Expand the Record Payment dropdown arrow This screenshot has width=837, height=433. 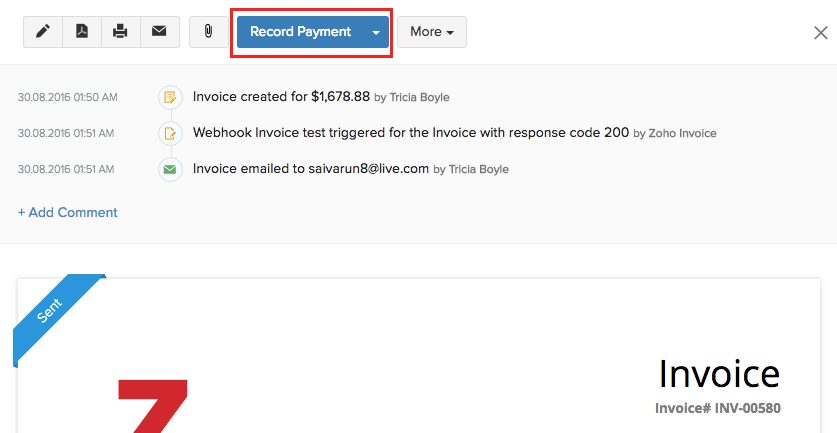click(x=376, y=32)
